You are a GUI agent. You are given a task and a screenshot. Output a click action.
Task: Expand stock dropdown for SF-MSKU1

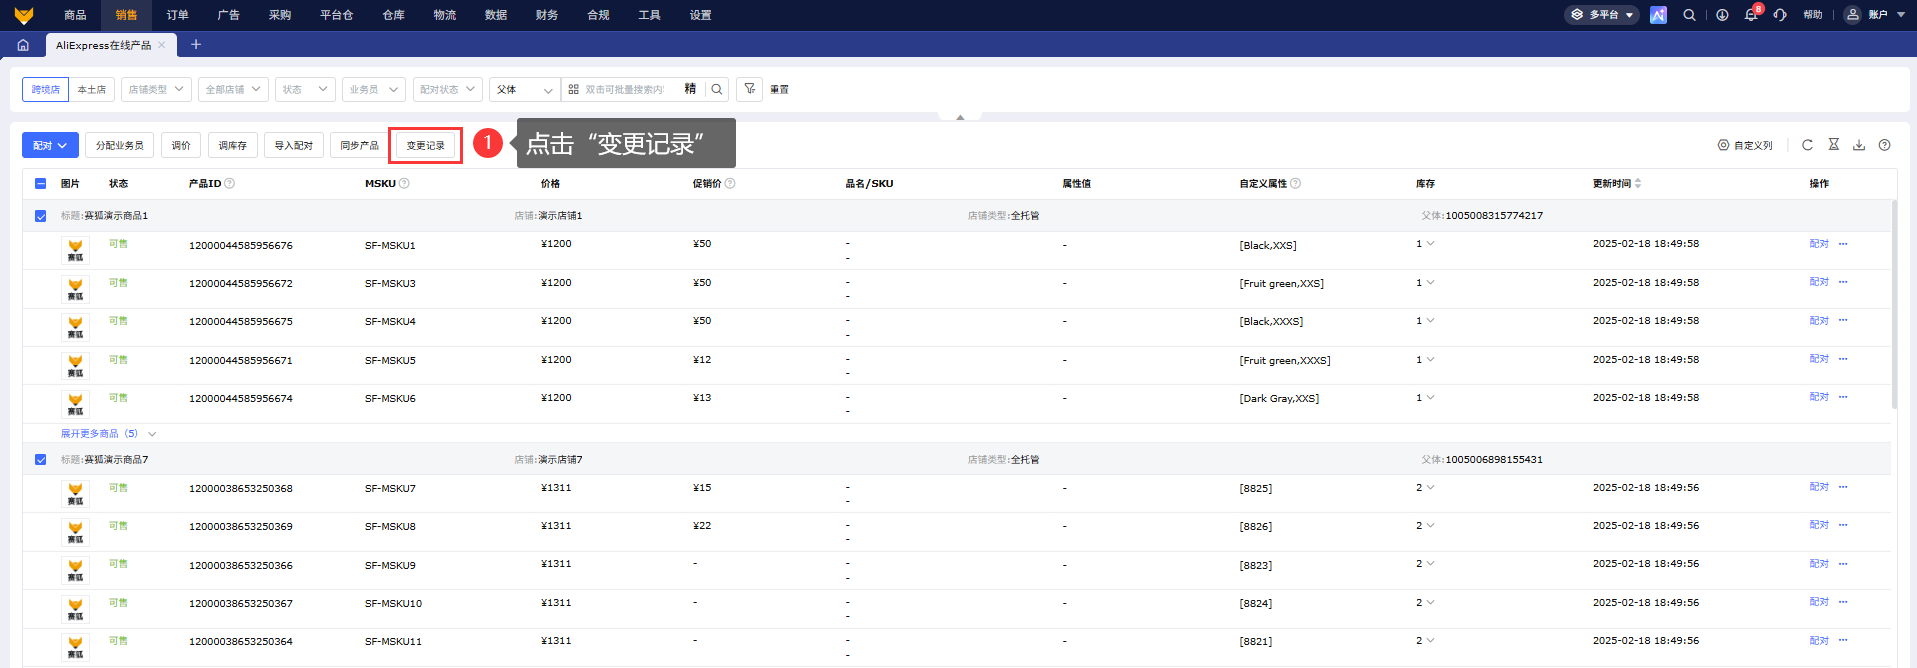point(1430,244)
